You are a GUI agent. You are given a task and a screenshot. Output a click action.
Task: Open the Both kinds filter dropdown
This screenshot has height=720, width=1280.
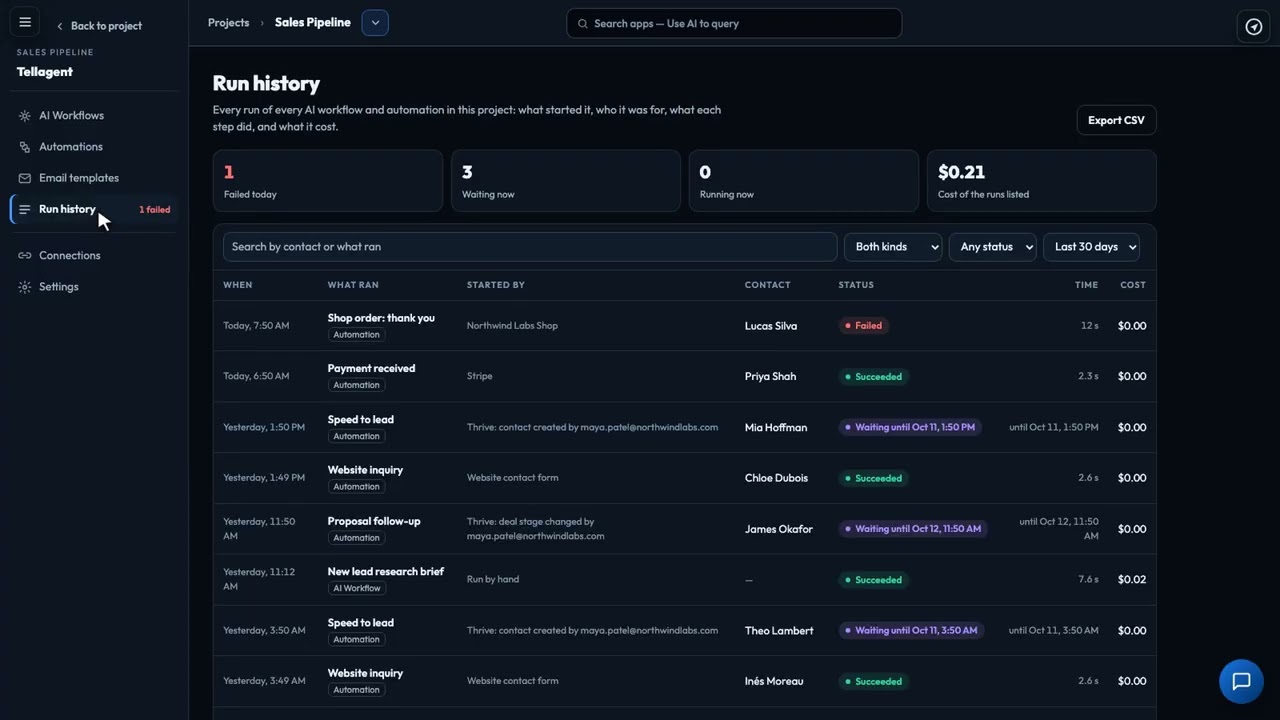click(893, 247)
